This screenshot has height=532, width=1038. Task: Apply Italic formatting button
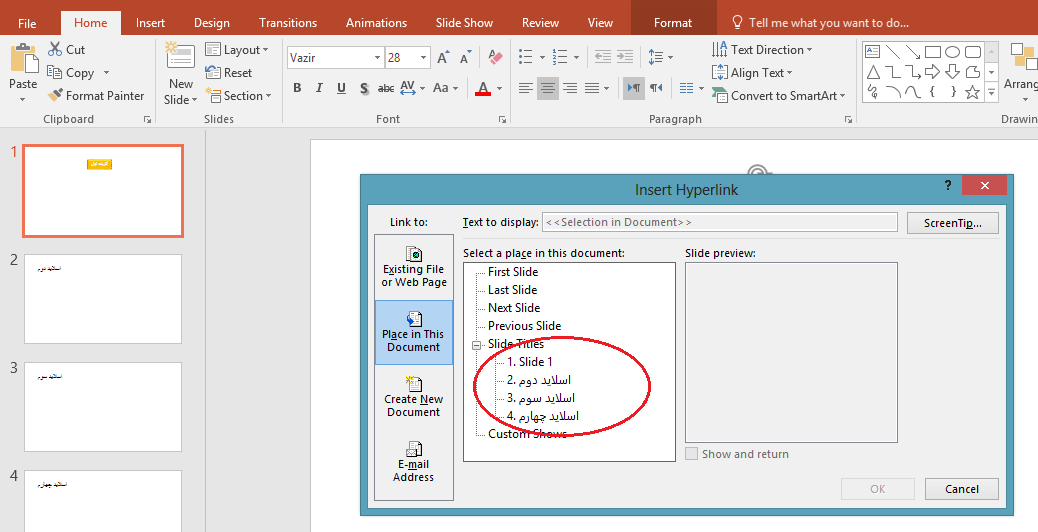click(x=319, y=89)
